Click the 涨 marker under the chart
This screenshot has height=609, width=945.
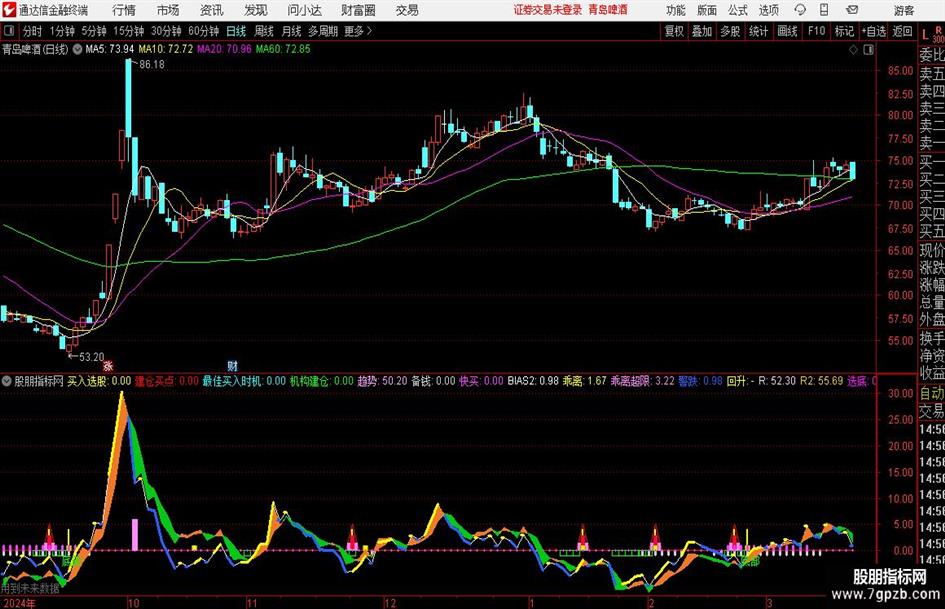(x=108, y=365)
